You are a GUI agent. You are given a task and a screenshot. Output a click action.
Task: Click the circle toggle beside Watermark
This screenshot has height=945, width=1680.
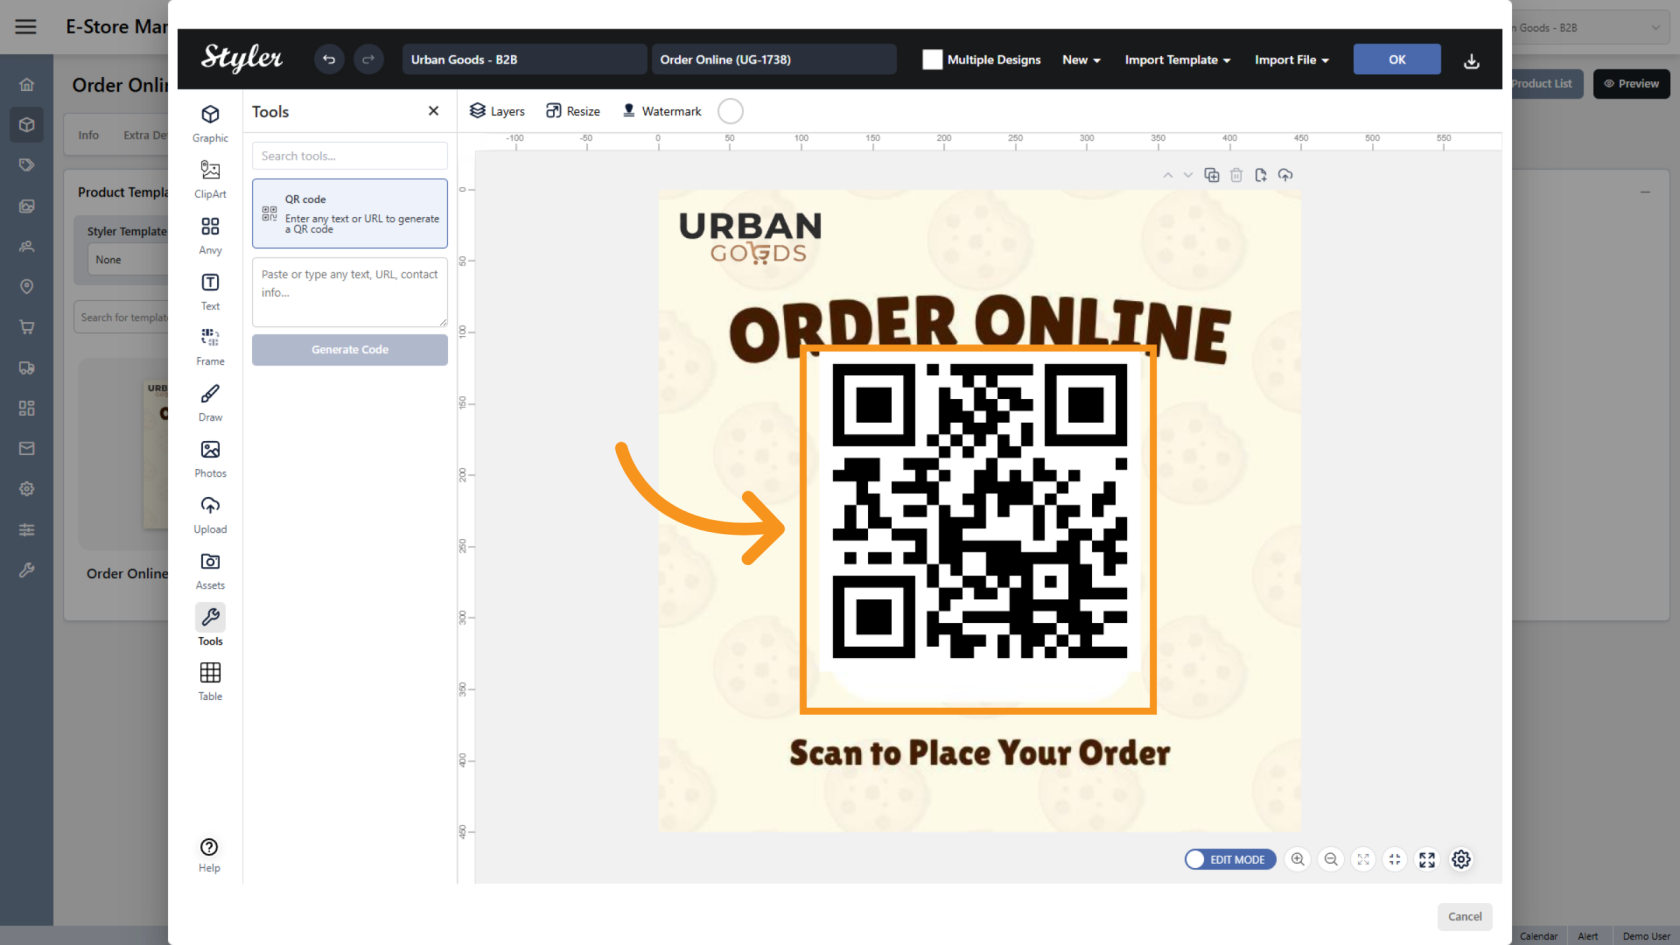coord(731,111)
